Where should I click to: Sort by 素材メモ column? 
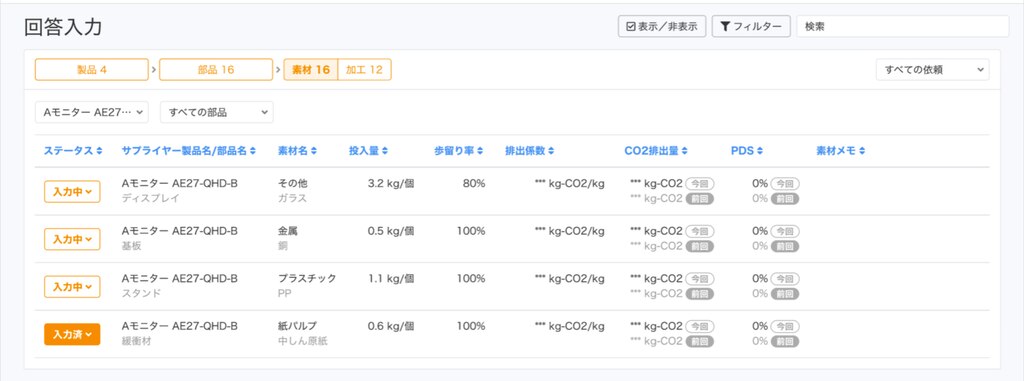pyautogui.click(x=840, y=151)
